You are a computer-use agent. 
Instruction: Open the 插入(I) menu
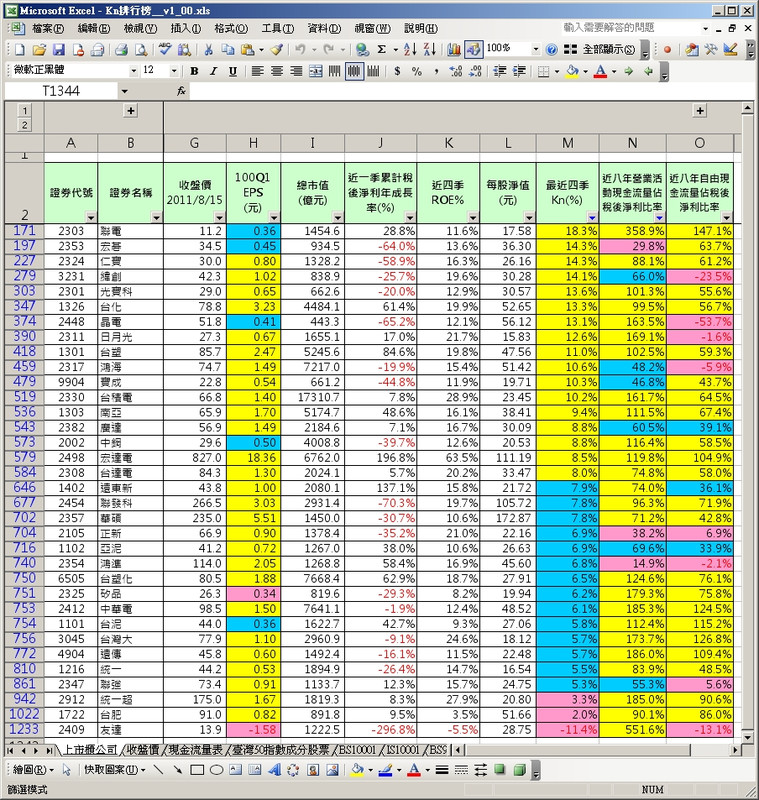coord(186,29)
